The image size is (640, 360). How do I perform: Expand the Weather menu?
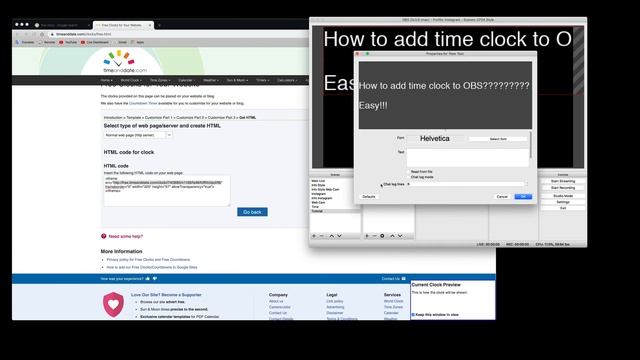211,80
